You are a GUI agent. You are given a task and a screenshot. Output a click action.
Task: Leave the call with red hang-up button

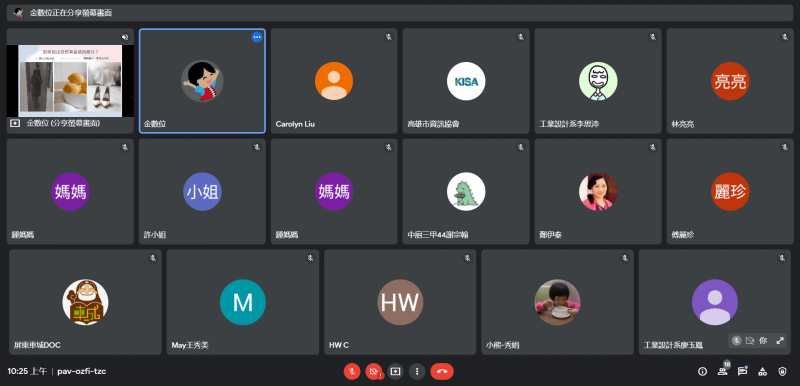tap(442, 371)
